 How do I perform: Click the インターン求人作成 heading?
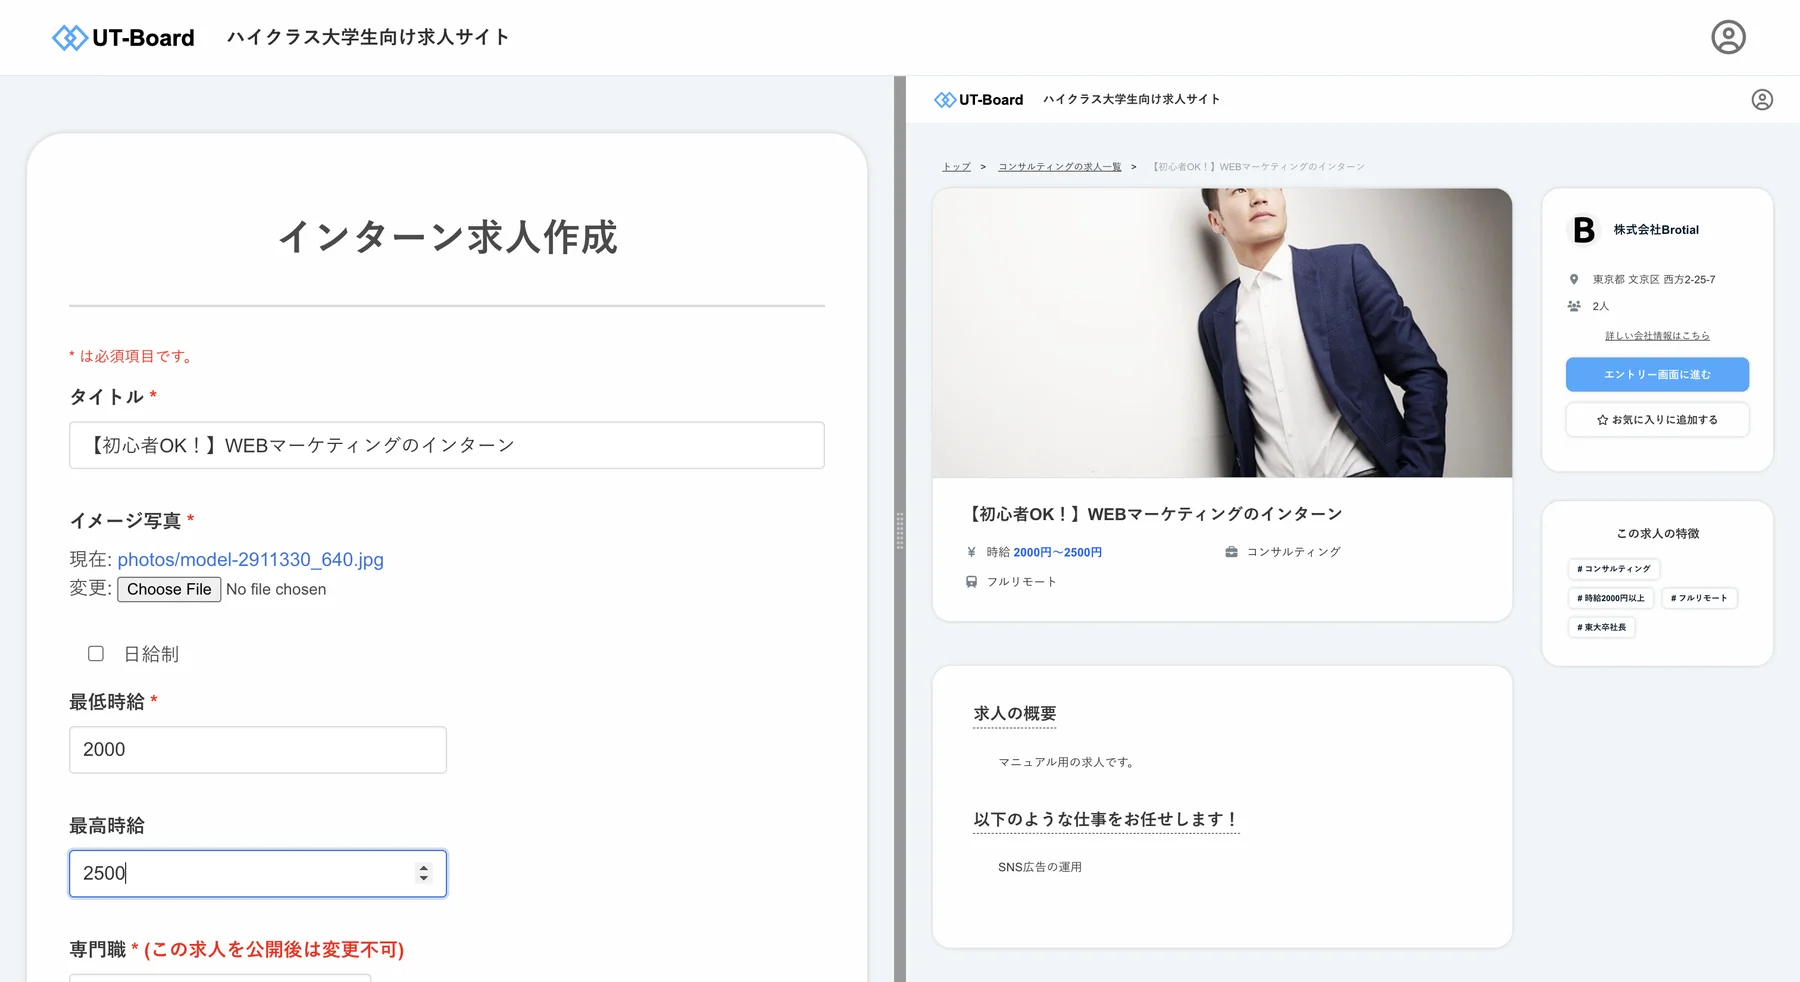click(447, 238)
